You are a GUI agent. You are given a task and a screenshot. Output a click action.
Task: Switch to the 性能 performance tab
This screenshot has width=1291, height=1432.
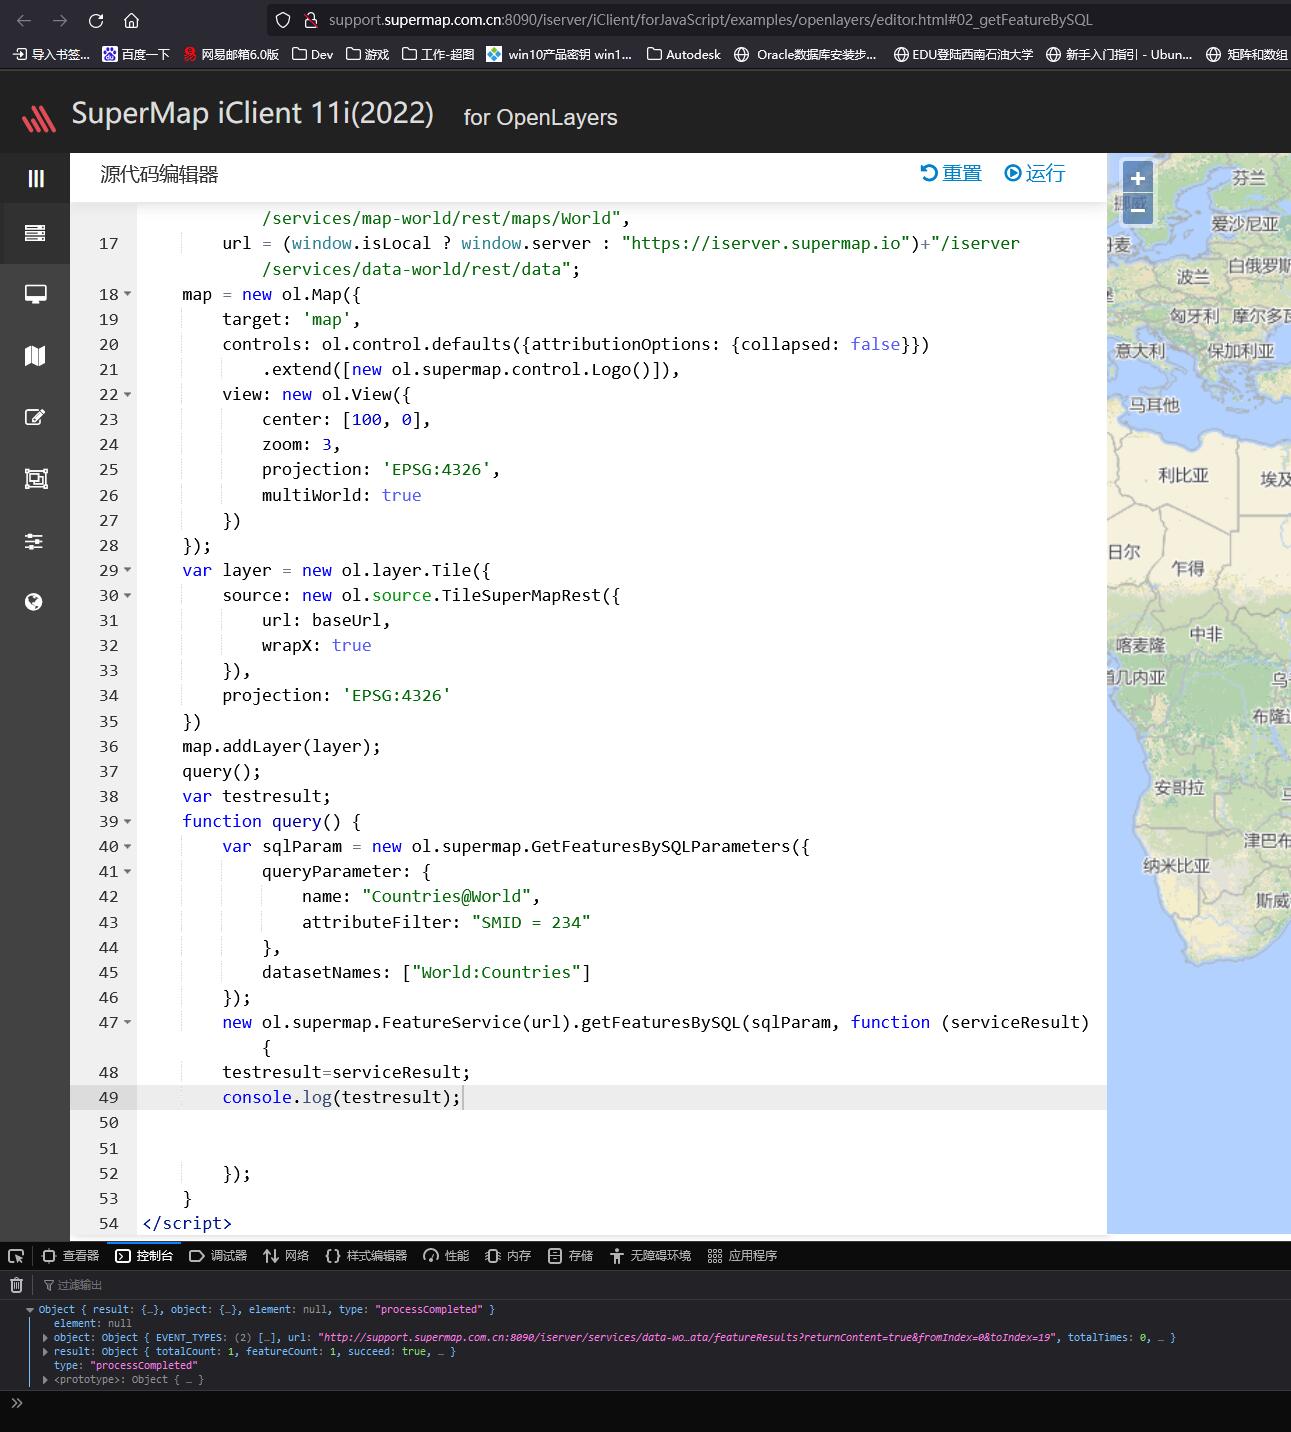(446, 1256)
